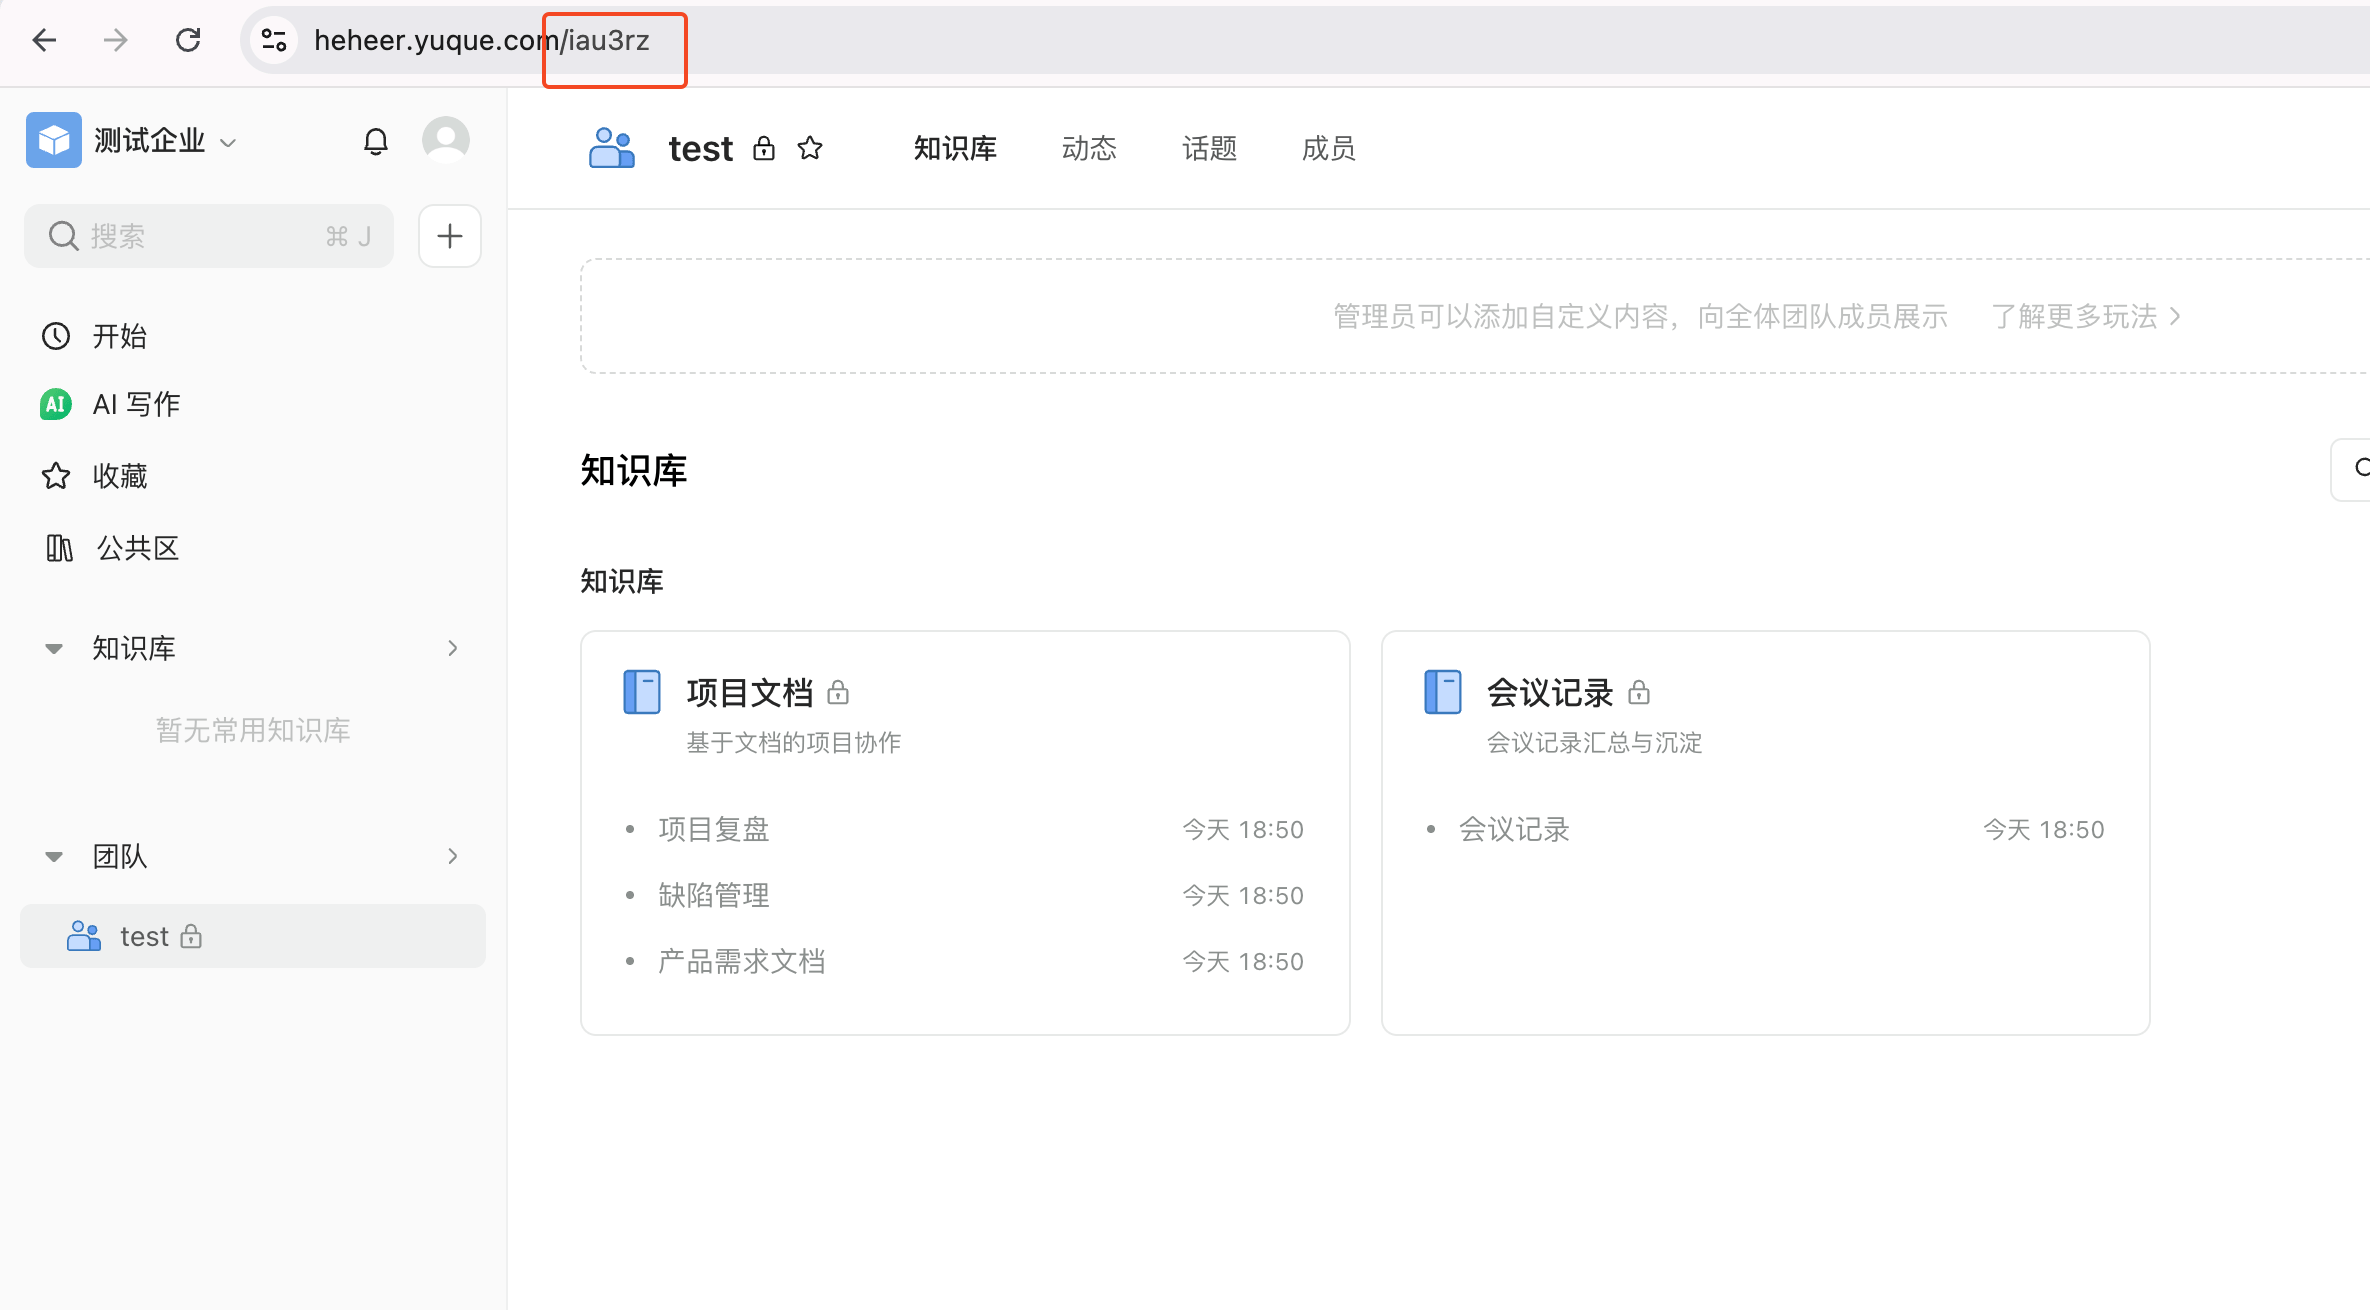Collapse the 知识库 sidebar section
Screen dimensions: 2370x1310
(x=54, y=649)
